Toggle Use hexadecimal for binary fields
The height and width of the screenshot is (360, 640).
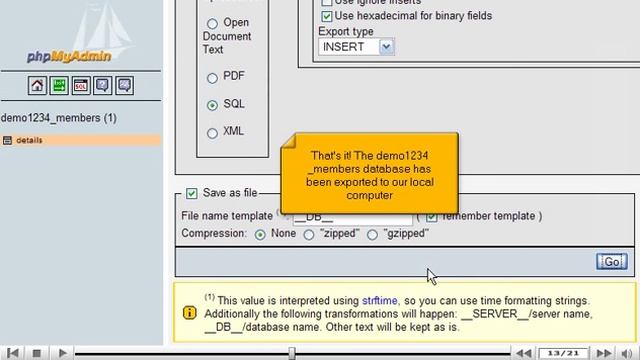[x=327, y=16]
